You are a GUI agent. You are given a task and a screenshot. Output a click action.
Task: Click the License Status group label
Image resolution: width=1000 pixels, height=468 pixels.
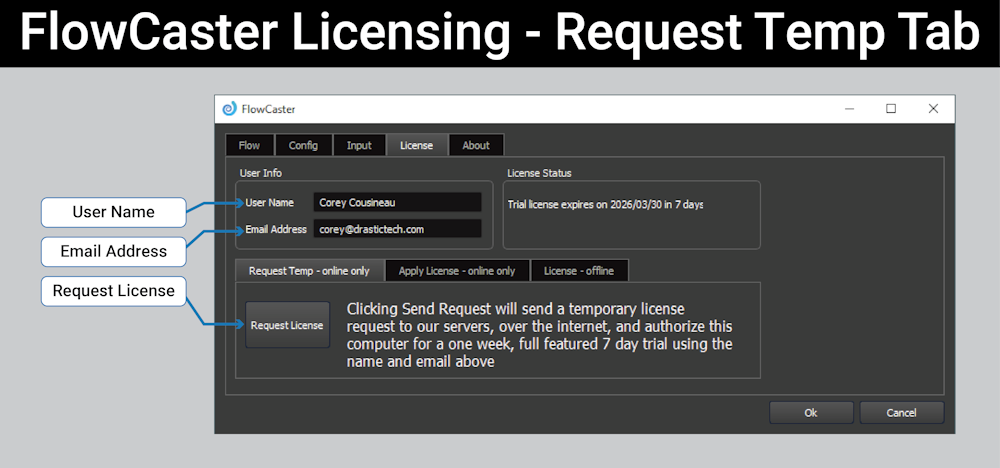[540, 173]
